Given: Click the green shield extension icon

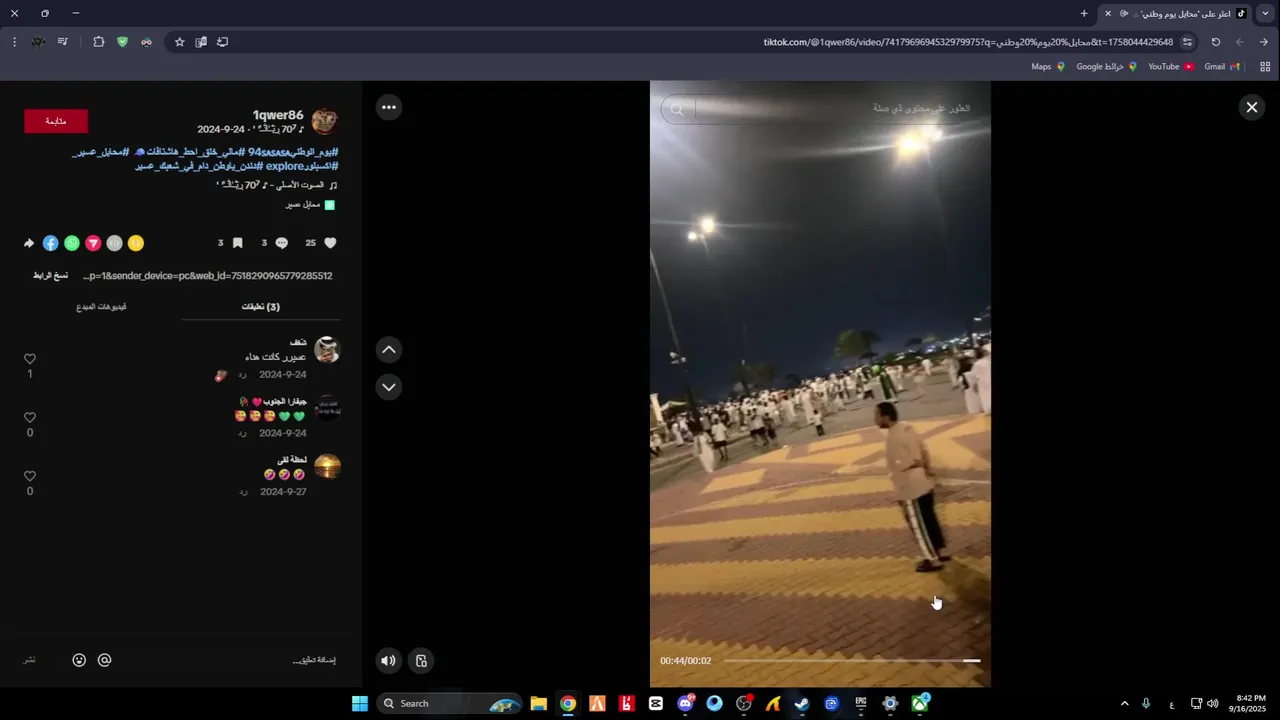Looking at the screenshot, I should coord(122,42).
